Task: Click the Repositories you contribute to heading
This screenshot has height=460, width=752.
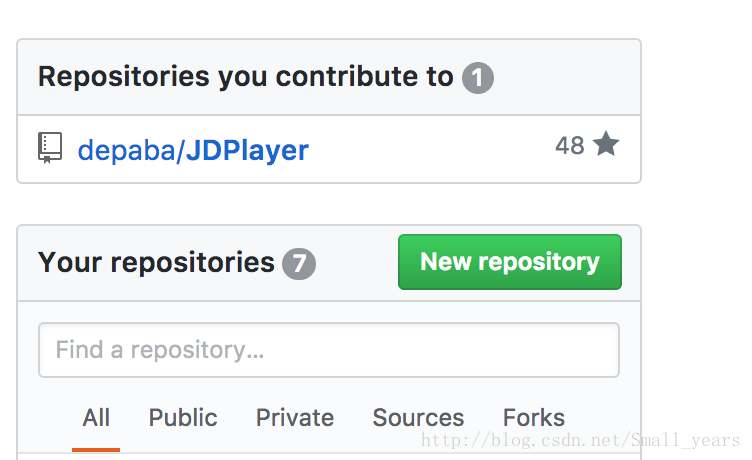Action: pyautogui.click(x=246, y=77)
